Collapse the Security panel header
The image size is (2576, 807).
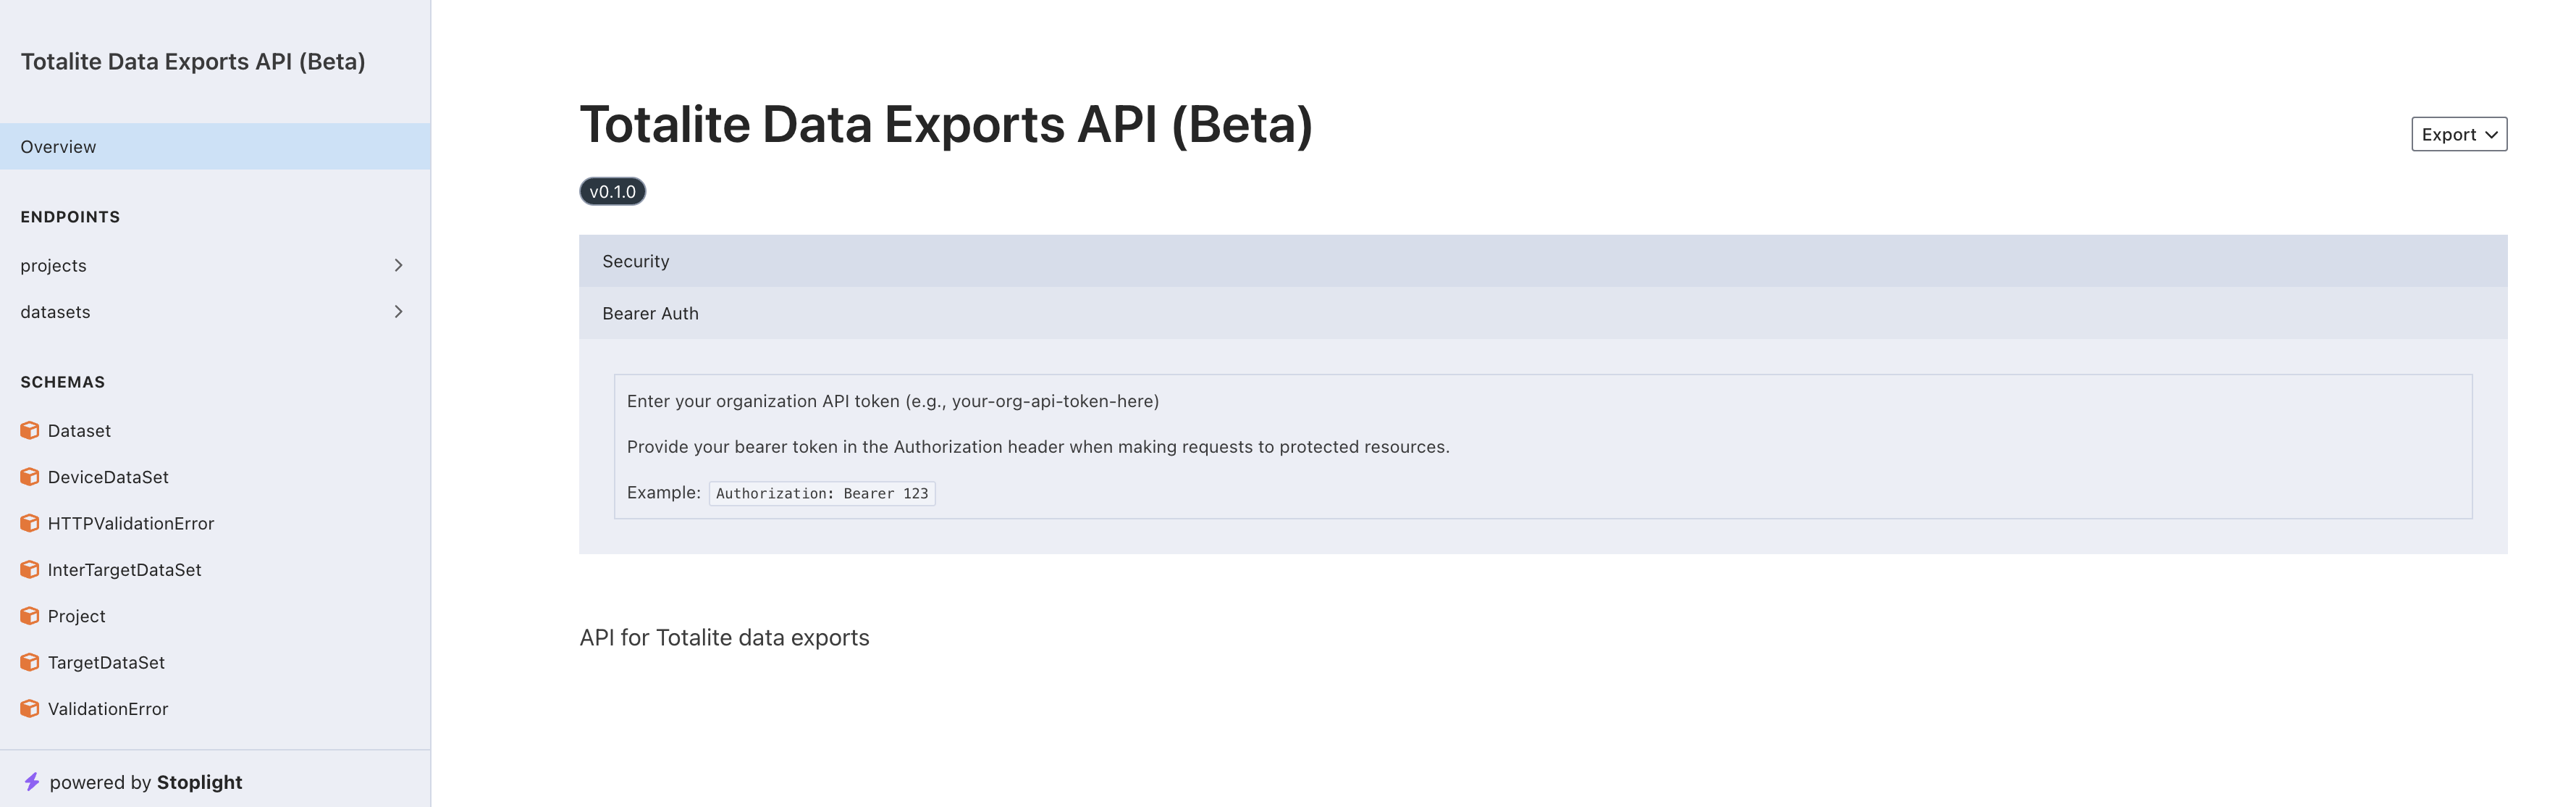coord(1543,261)
